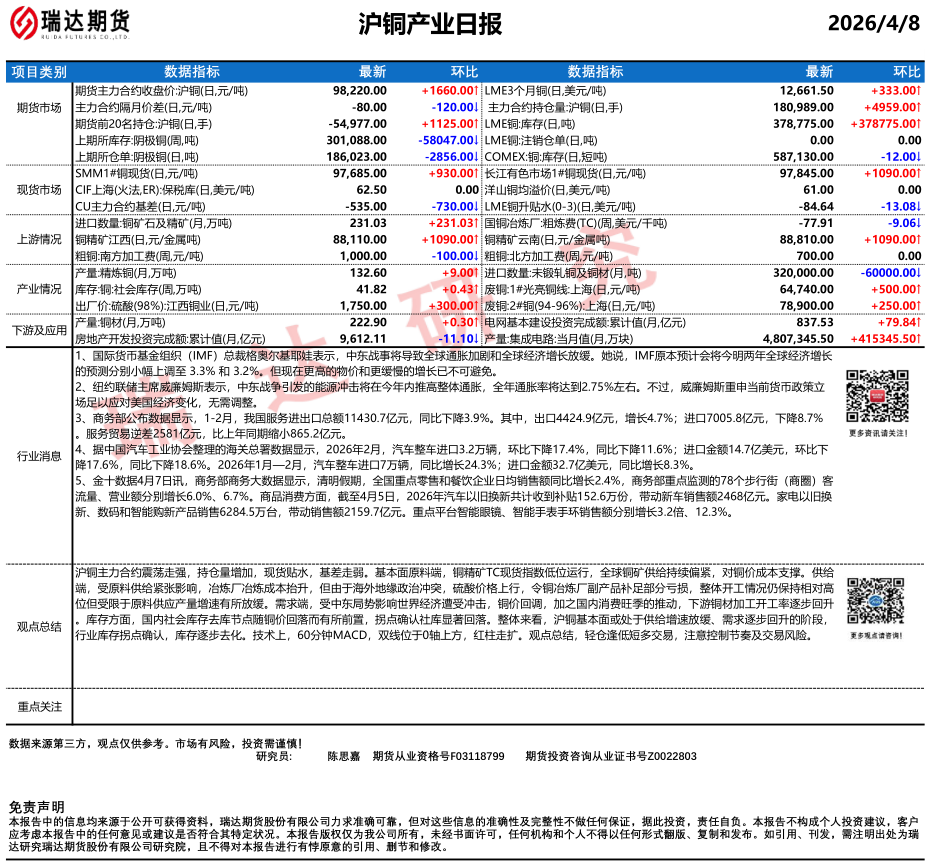Click the 上游情况 category cell
The image size is (929, 865).
click(39, 240)
